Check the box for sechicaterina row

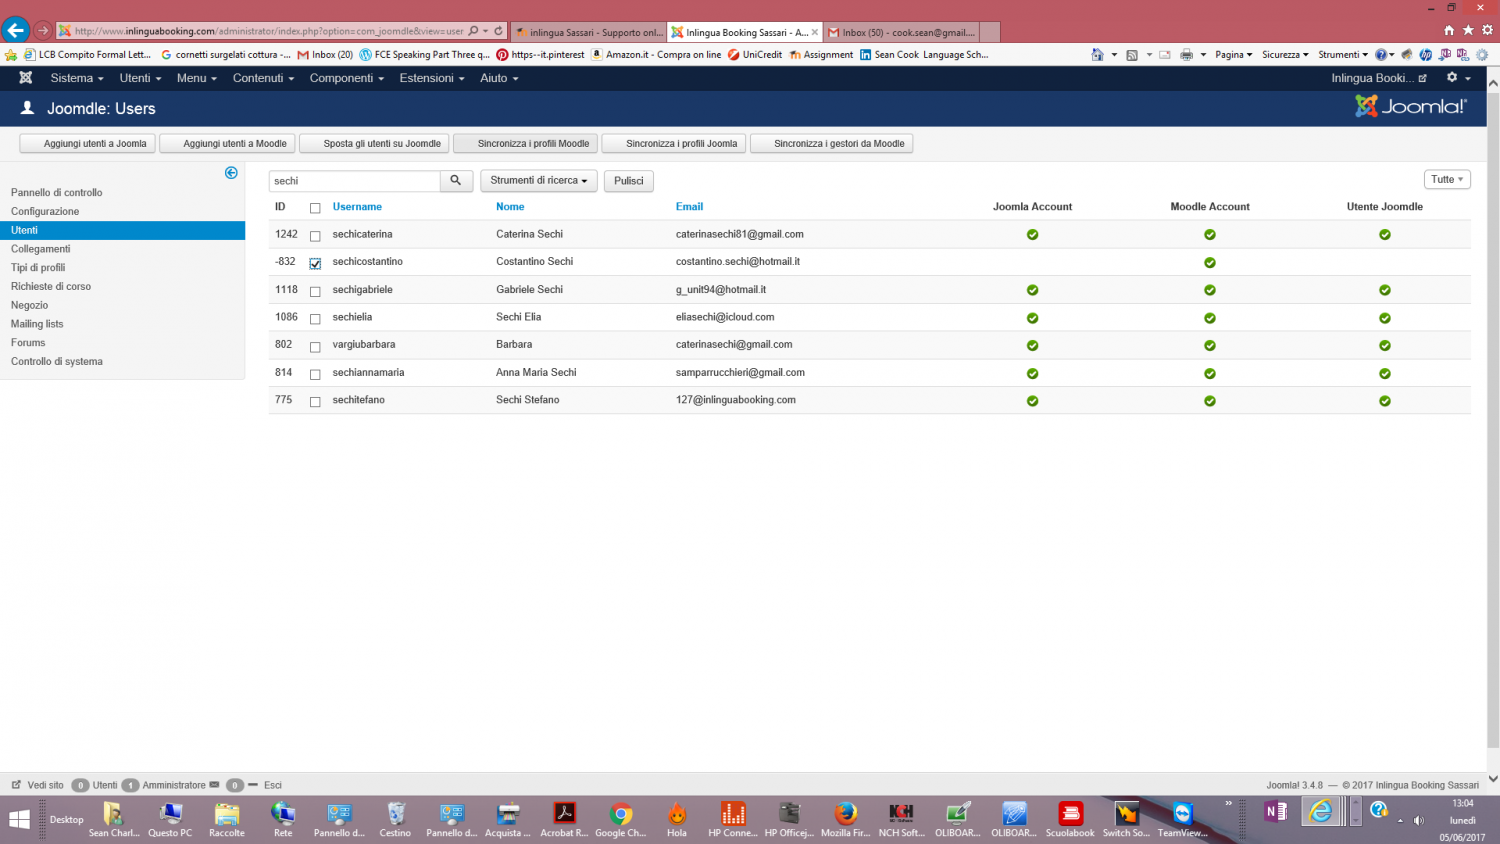[x=315, y=236]
